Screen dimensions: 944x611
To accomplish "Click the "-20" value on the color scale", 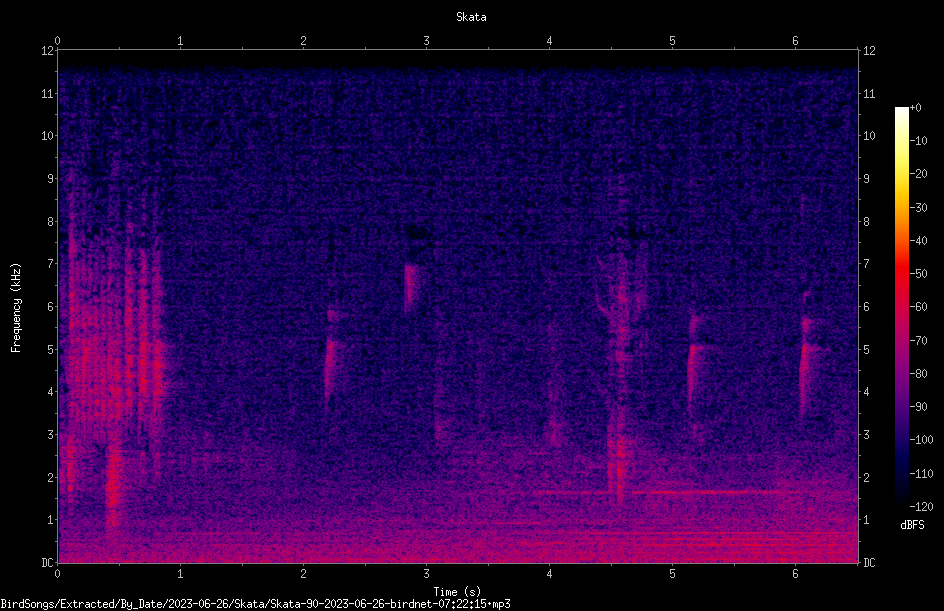I will point(918,174).
